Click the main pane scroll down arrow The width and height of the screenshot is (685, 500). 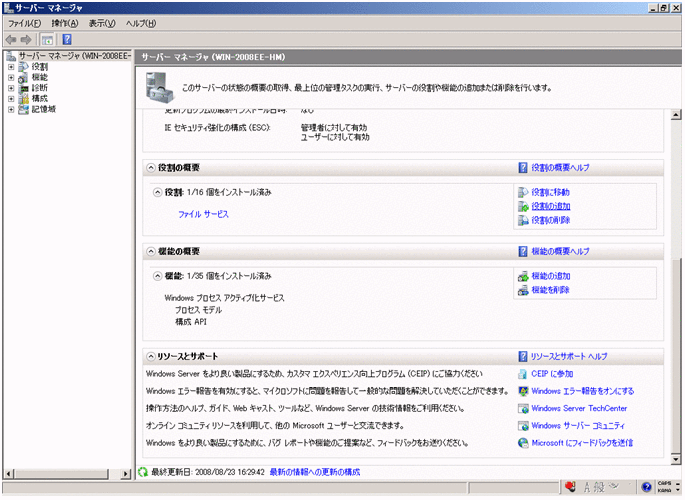676,459
